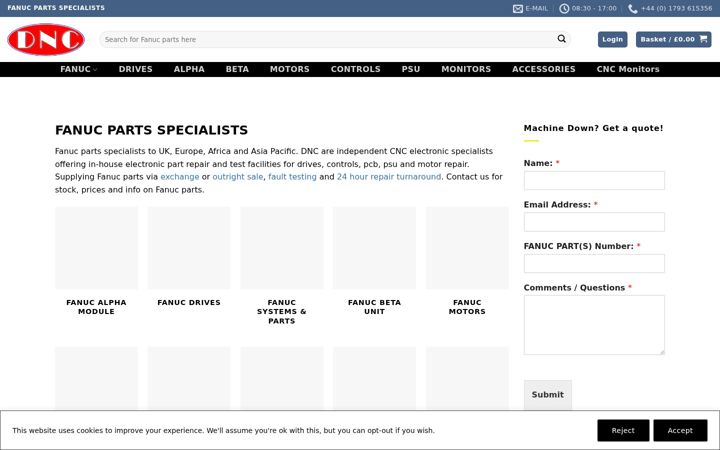Click the basket cart icon
Screen dimensions: 720x450
[x=703, y=39]
